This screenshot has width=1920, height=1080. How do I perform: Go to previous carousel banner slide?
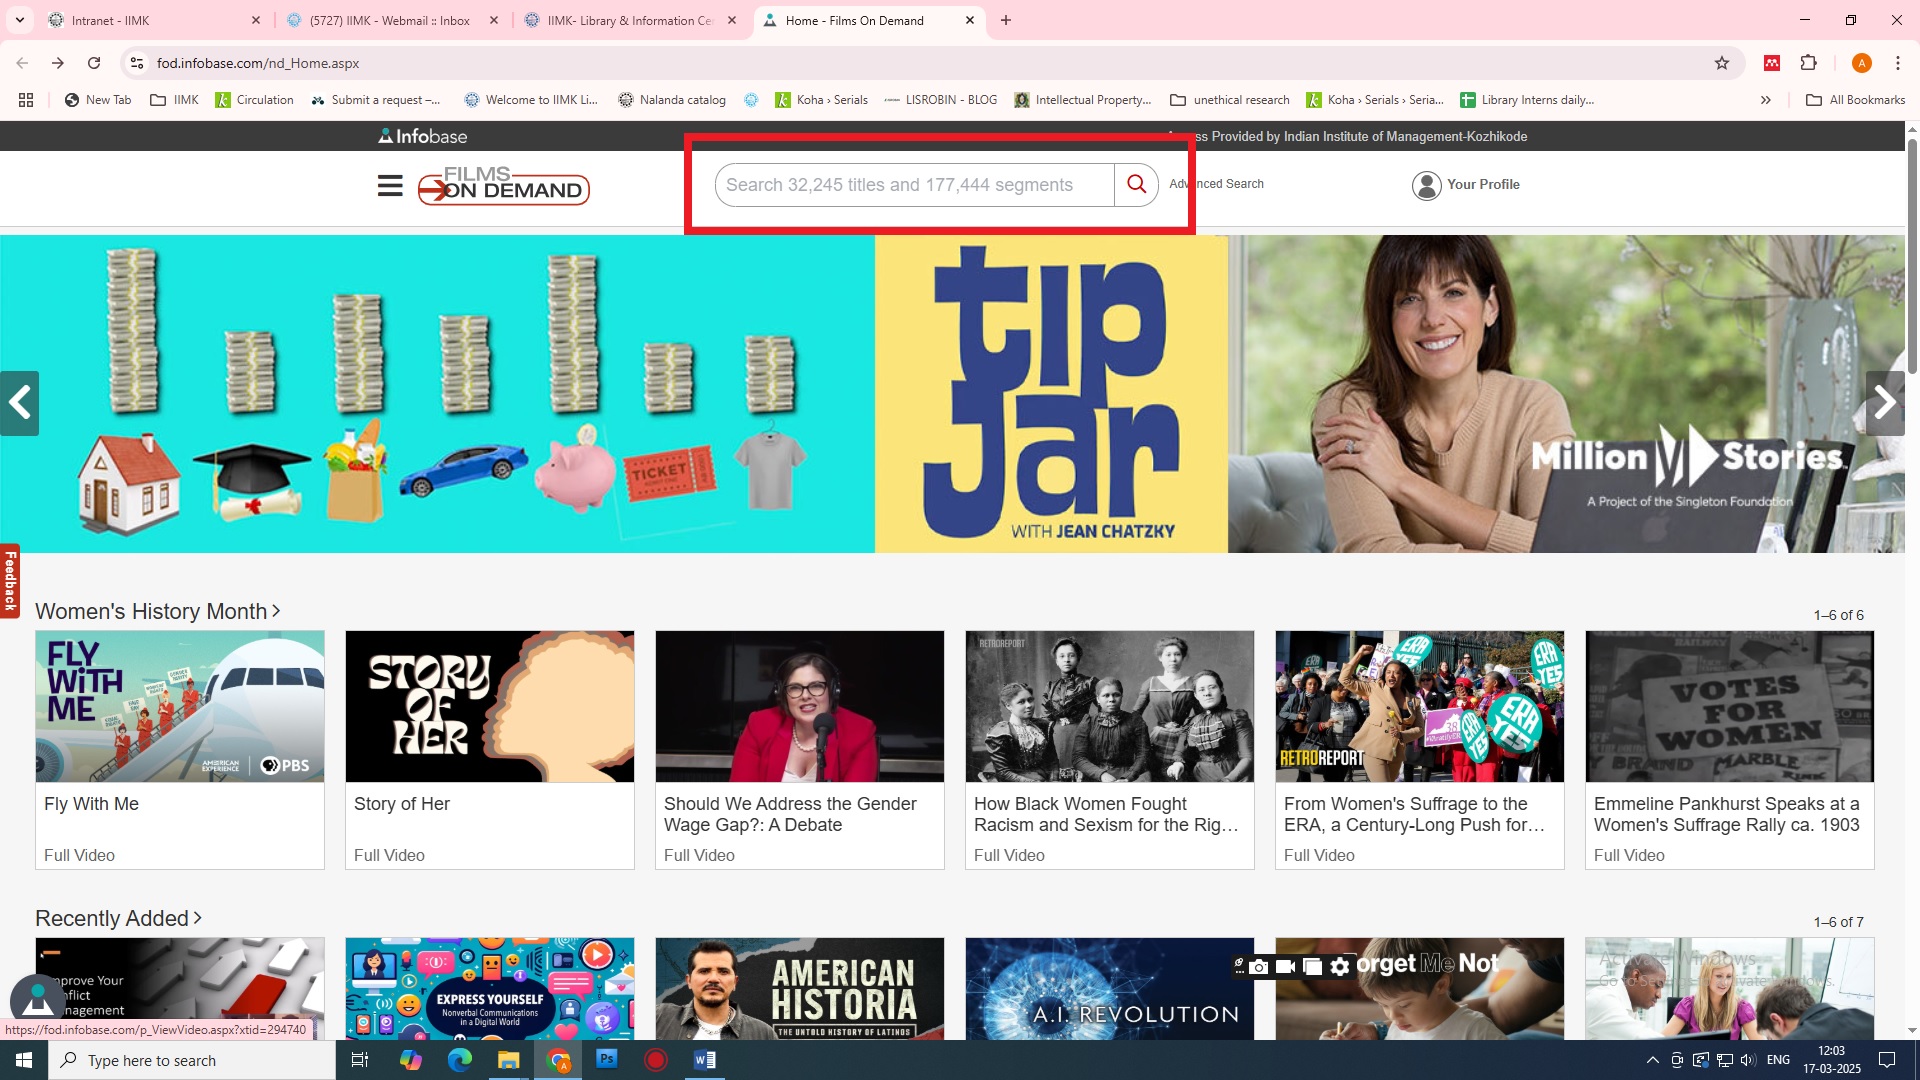point(19,403)
